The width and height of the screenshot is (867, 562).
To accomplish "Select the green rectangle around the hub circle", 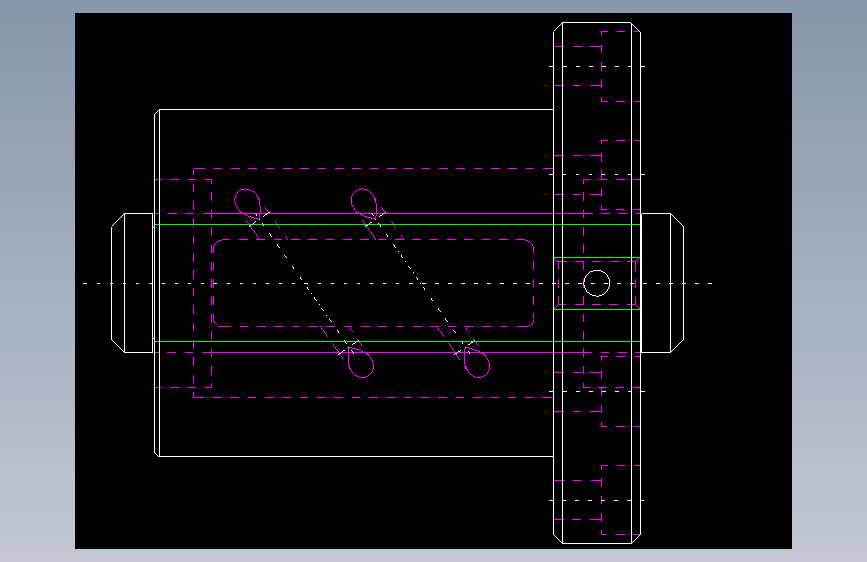I will coord(597,283).
